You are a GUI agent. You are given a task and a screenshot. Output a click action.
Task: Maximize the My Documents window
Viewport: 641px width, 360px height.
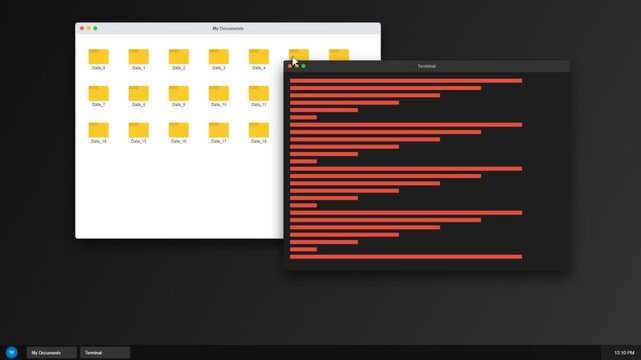(95, 28)
